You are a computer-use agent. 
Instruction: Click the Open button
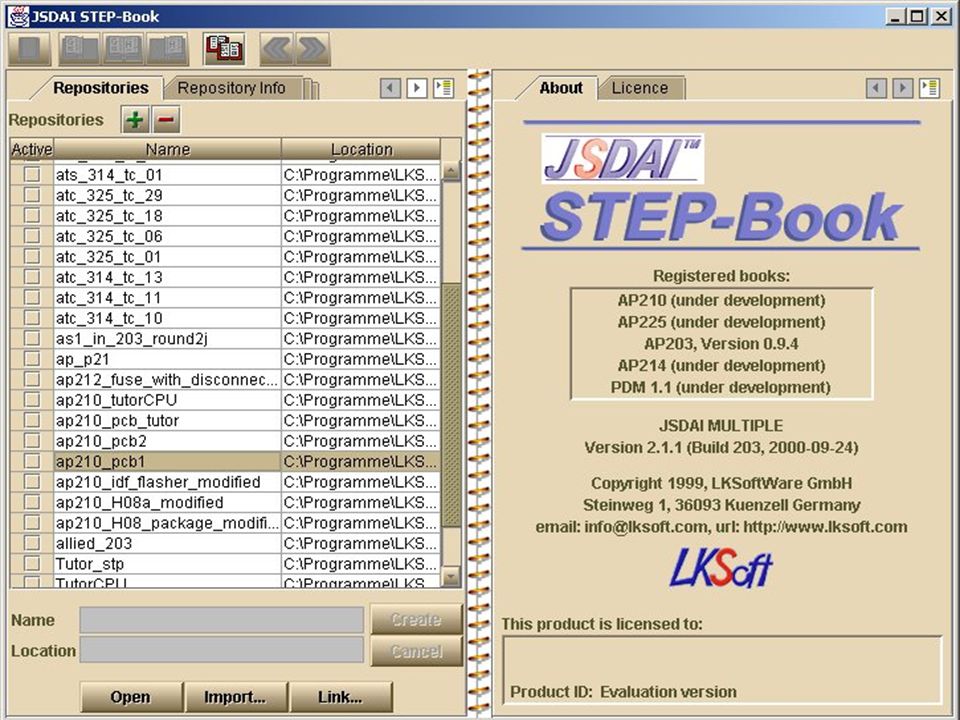coord(131,697)
